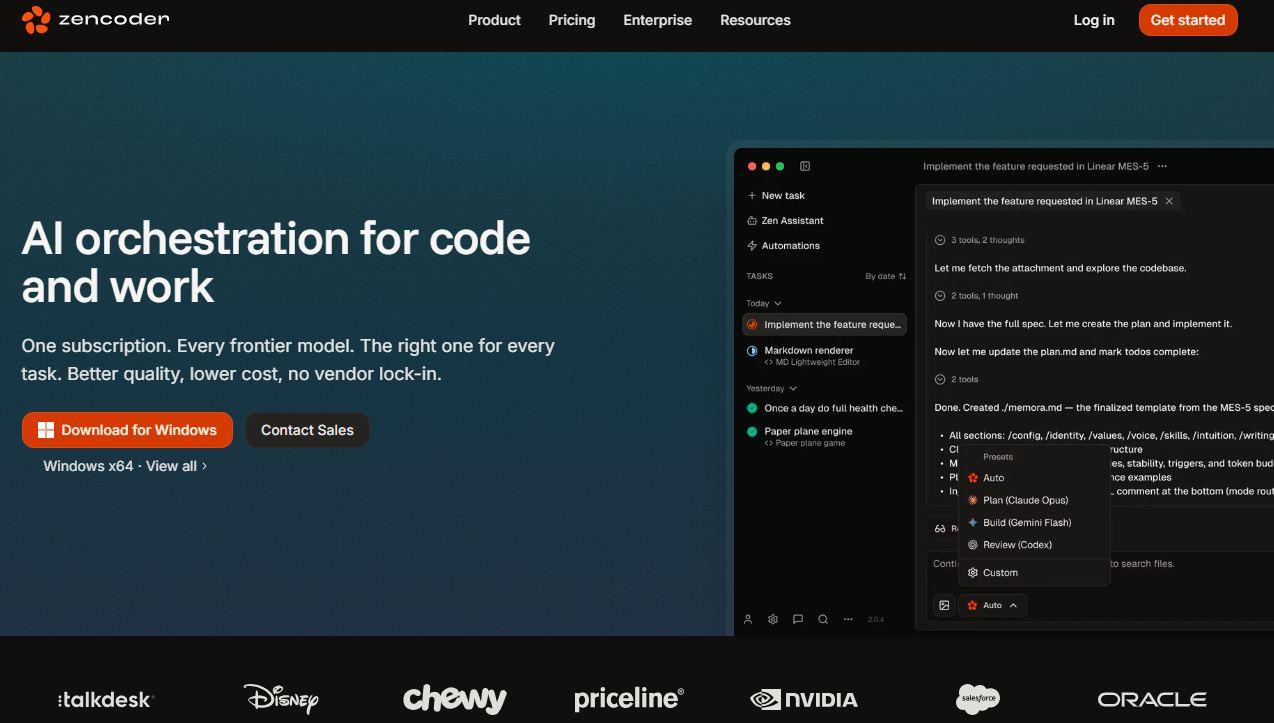Click the chewy logo
Screen dimensions: 1274x723
pyautogui.click(x=454, y=698)
